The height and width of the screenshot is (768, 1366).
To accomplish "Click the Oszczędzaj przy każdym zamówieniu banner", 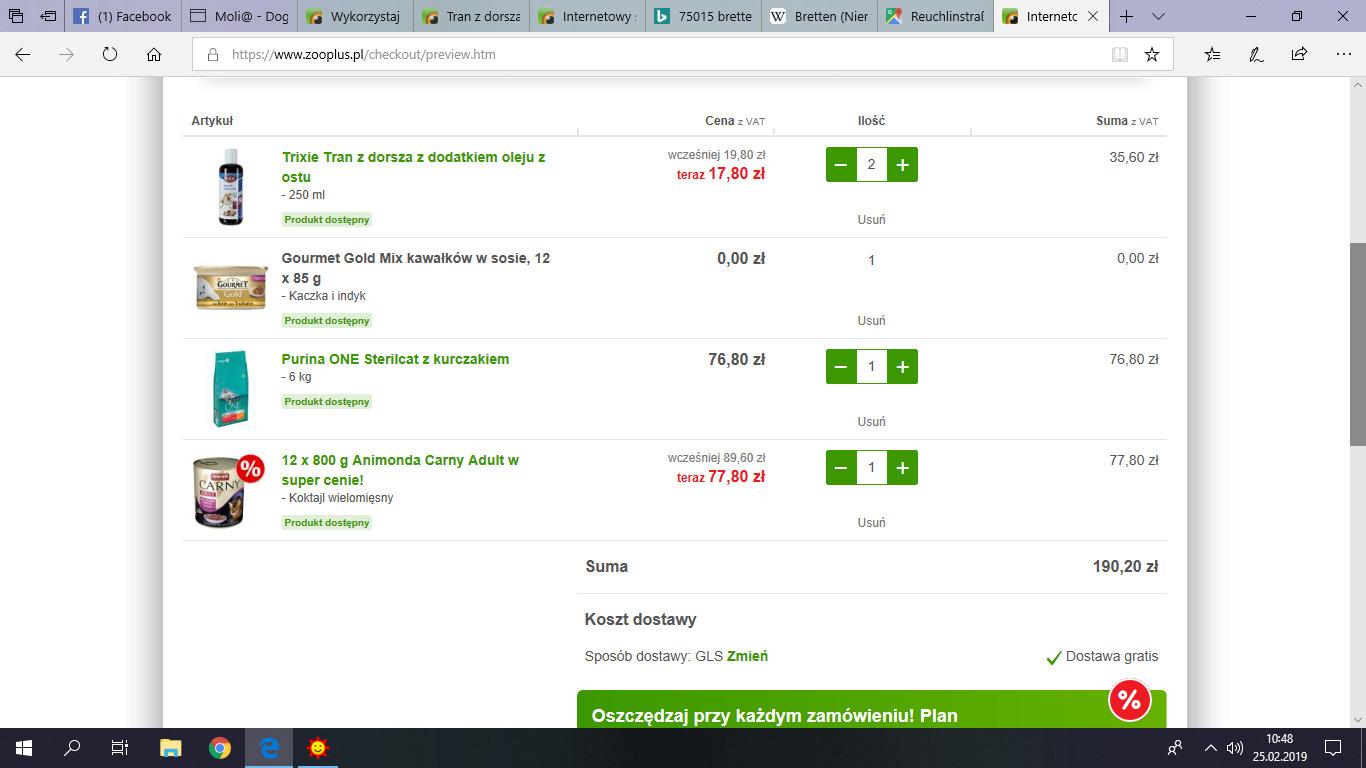I will tap(871, 709).
